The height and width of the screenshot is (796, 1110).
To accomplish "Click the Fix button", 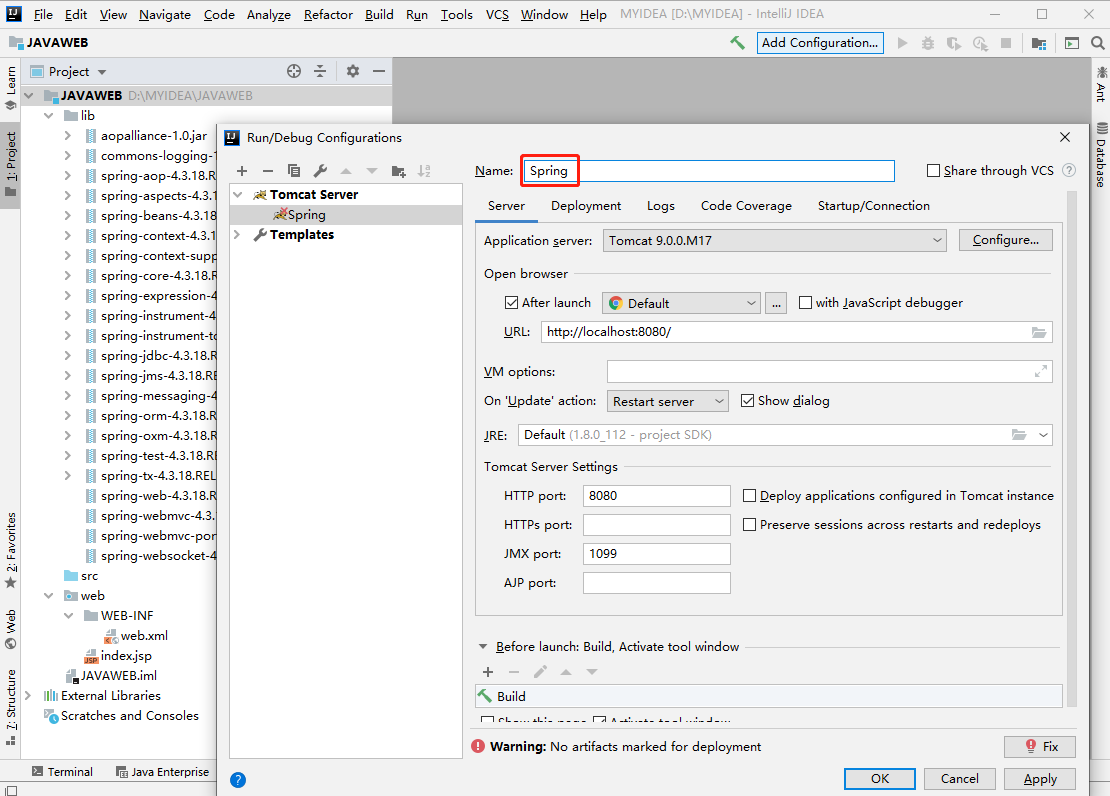I will click(x=1040, y=746).
